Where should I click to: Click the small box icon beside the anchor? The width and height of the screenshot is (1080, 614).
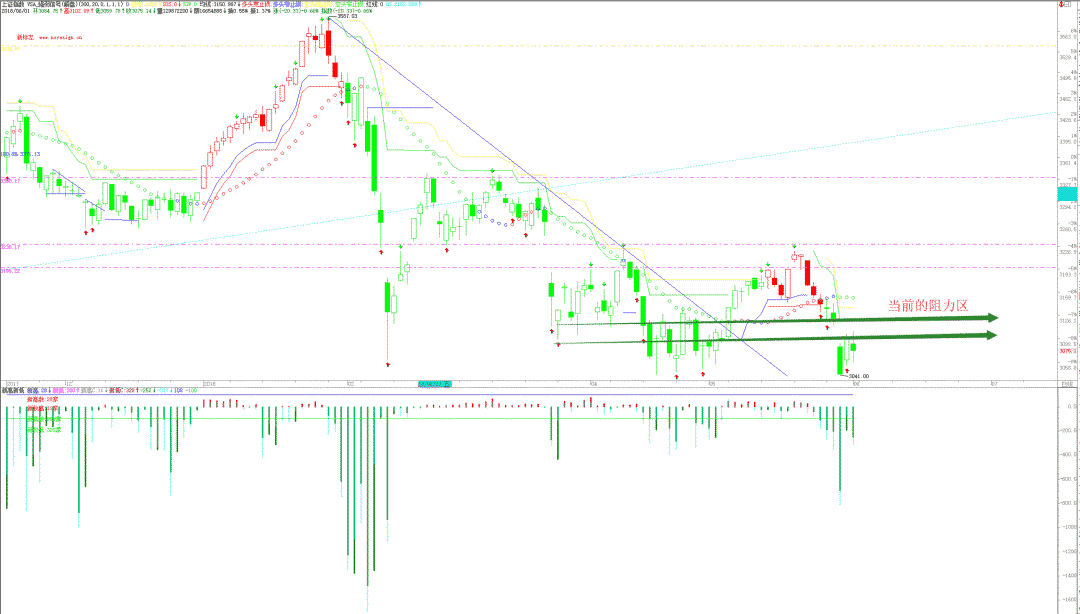(x=1066, y=6)
